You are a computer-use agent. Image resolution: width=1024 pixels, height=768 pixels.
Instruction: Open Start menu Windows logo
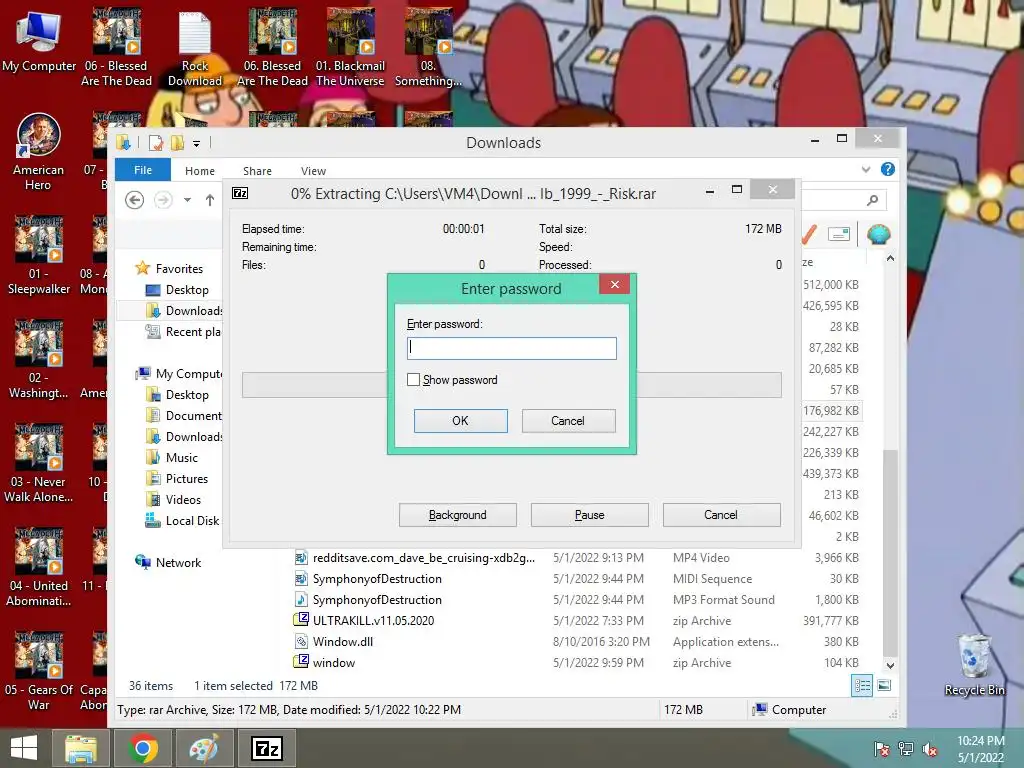click(x=24, y=748)
